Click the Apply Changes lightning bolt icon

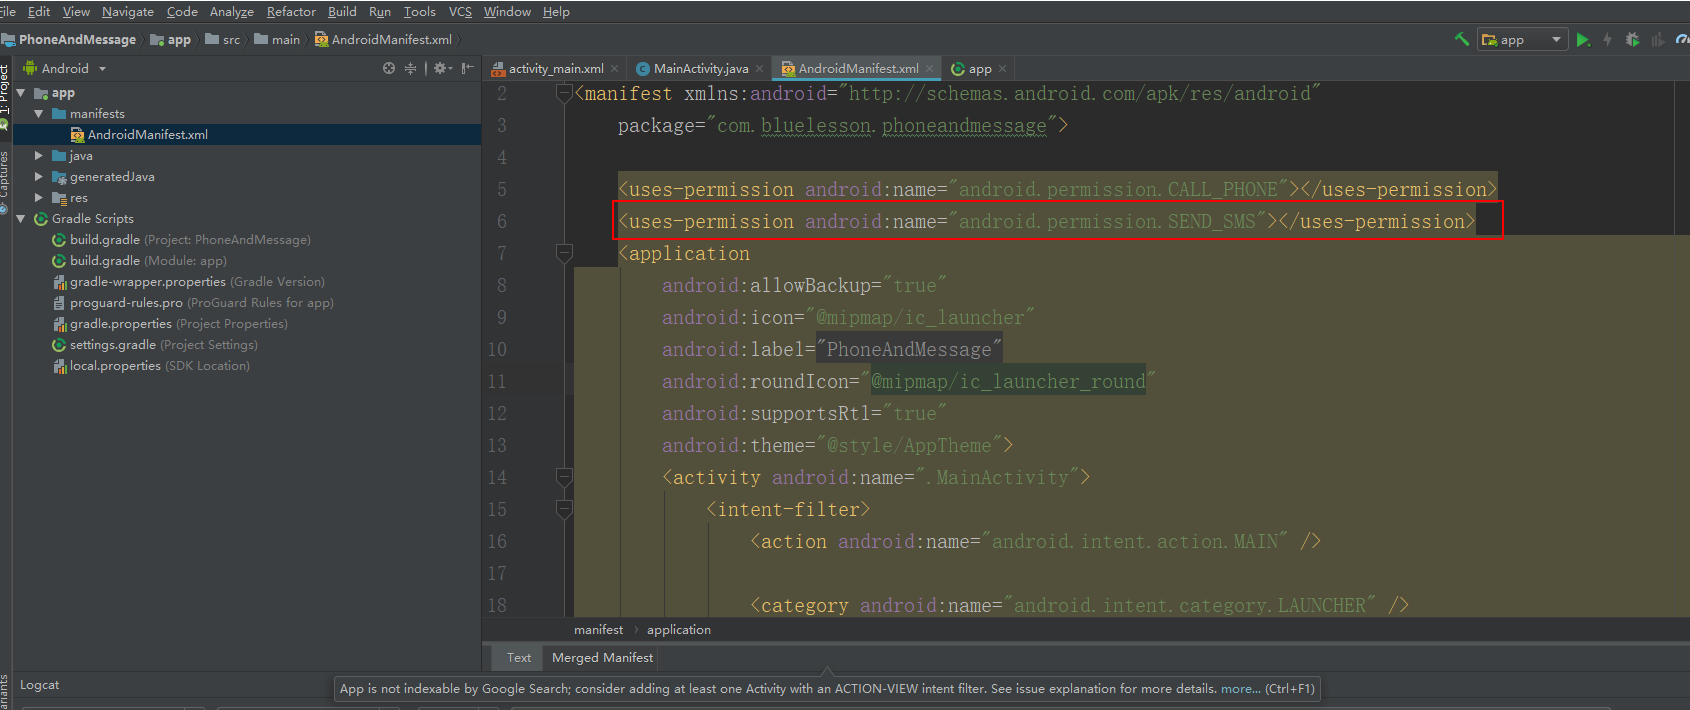tap(1608, 40)
